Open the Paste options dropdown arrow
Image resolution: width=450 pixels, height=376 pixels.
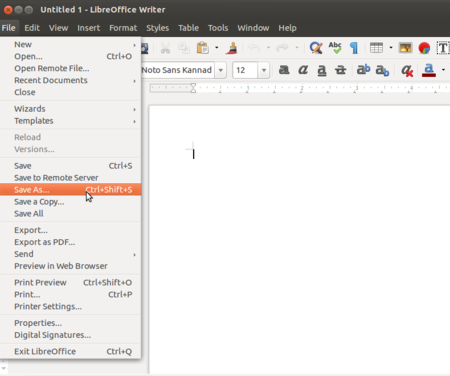pos(217,48)
